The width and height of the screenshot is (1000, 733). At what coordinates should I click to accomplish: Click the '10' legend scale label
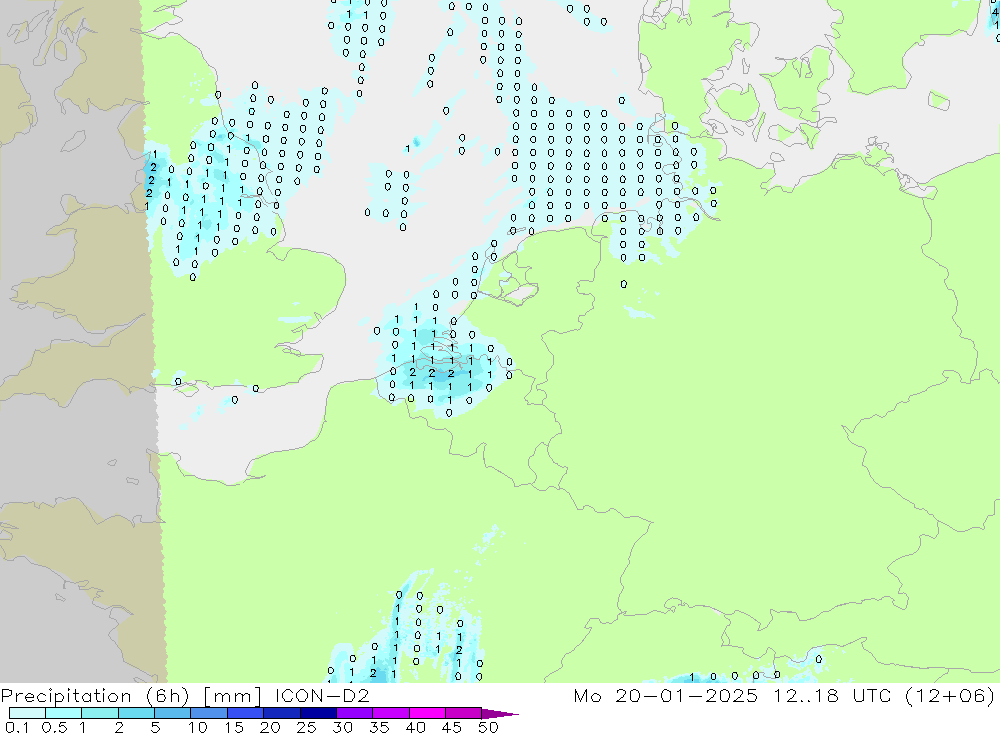point(198,727)
